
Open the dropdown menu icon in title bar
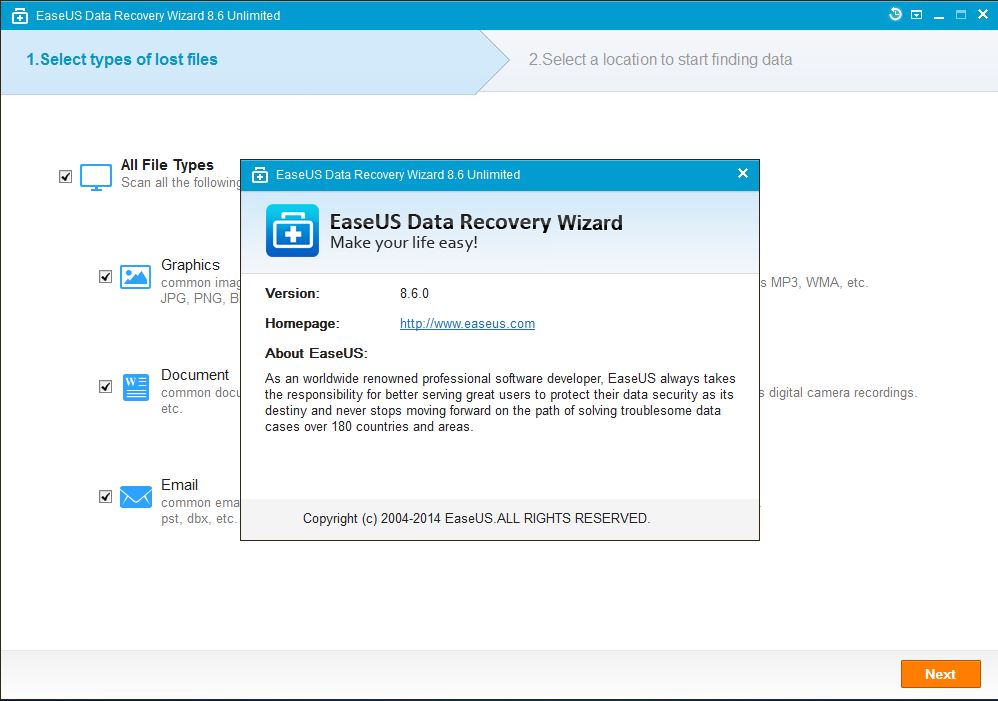pos(917,15)
